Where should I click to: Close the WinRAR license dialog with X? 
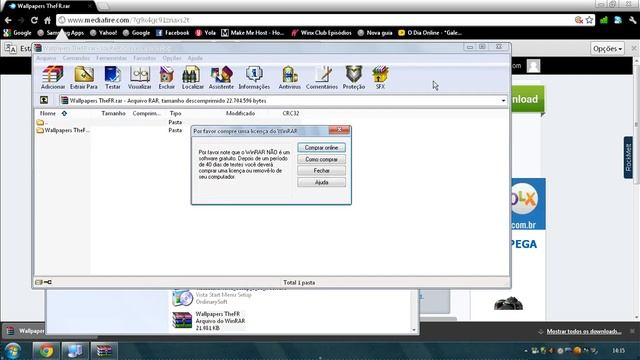pyautogui.click(x=339, y=130)
